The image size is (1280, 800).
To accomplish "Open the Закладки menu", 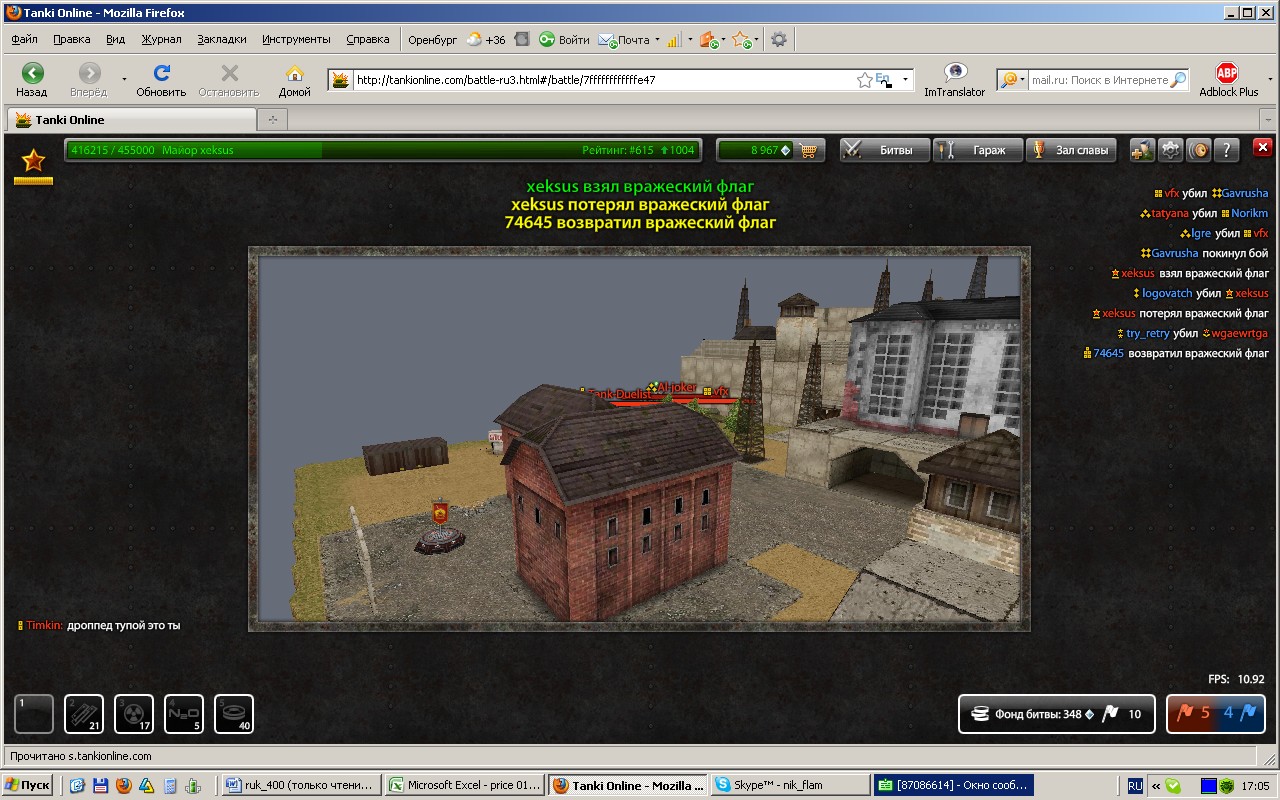I will coord(222,40).
